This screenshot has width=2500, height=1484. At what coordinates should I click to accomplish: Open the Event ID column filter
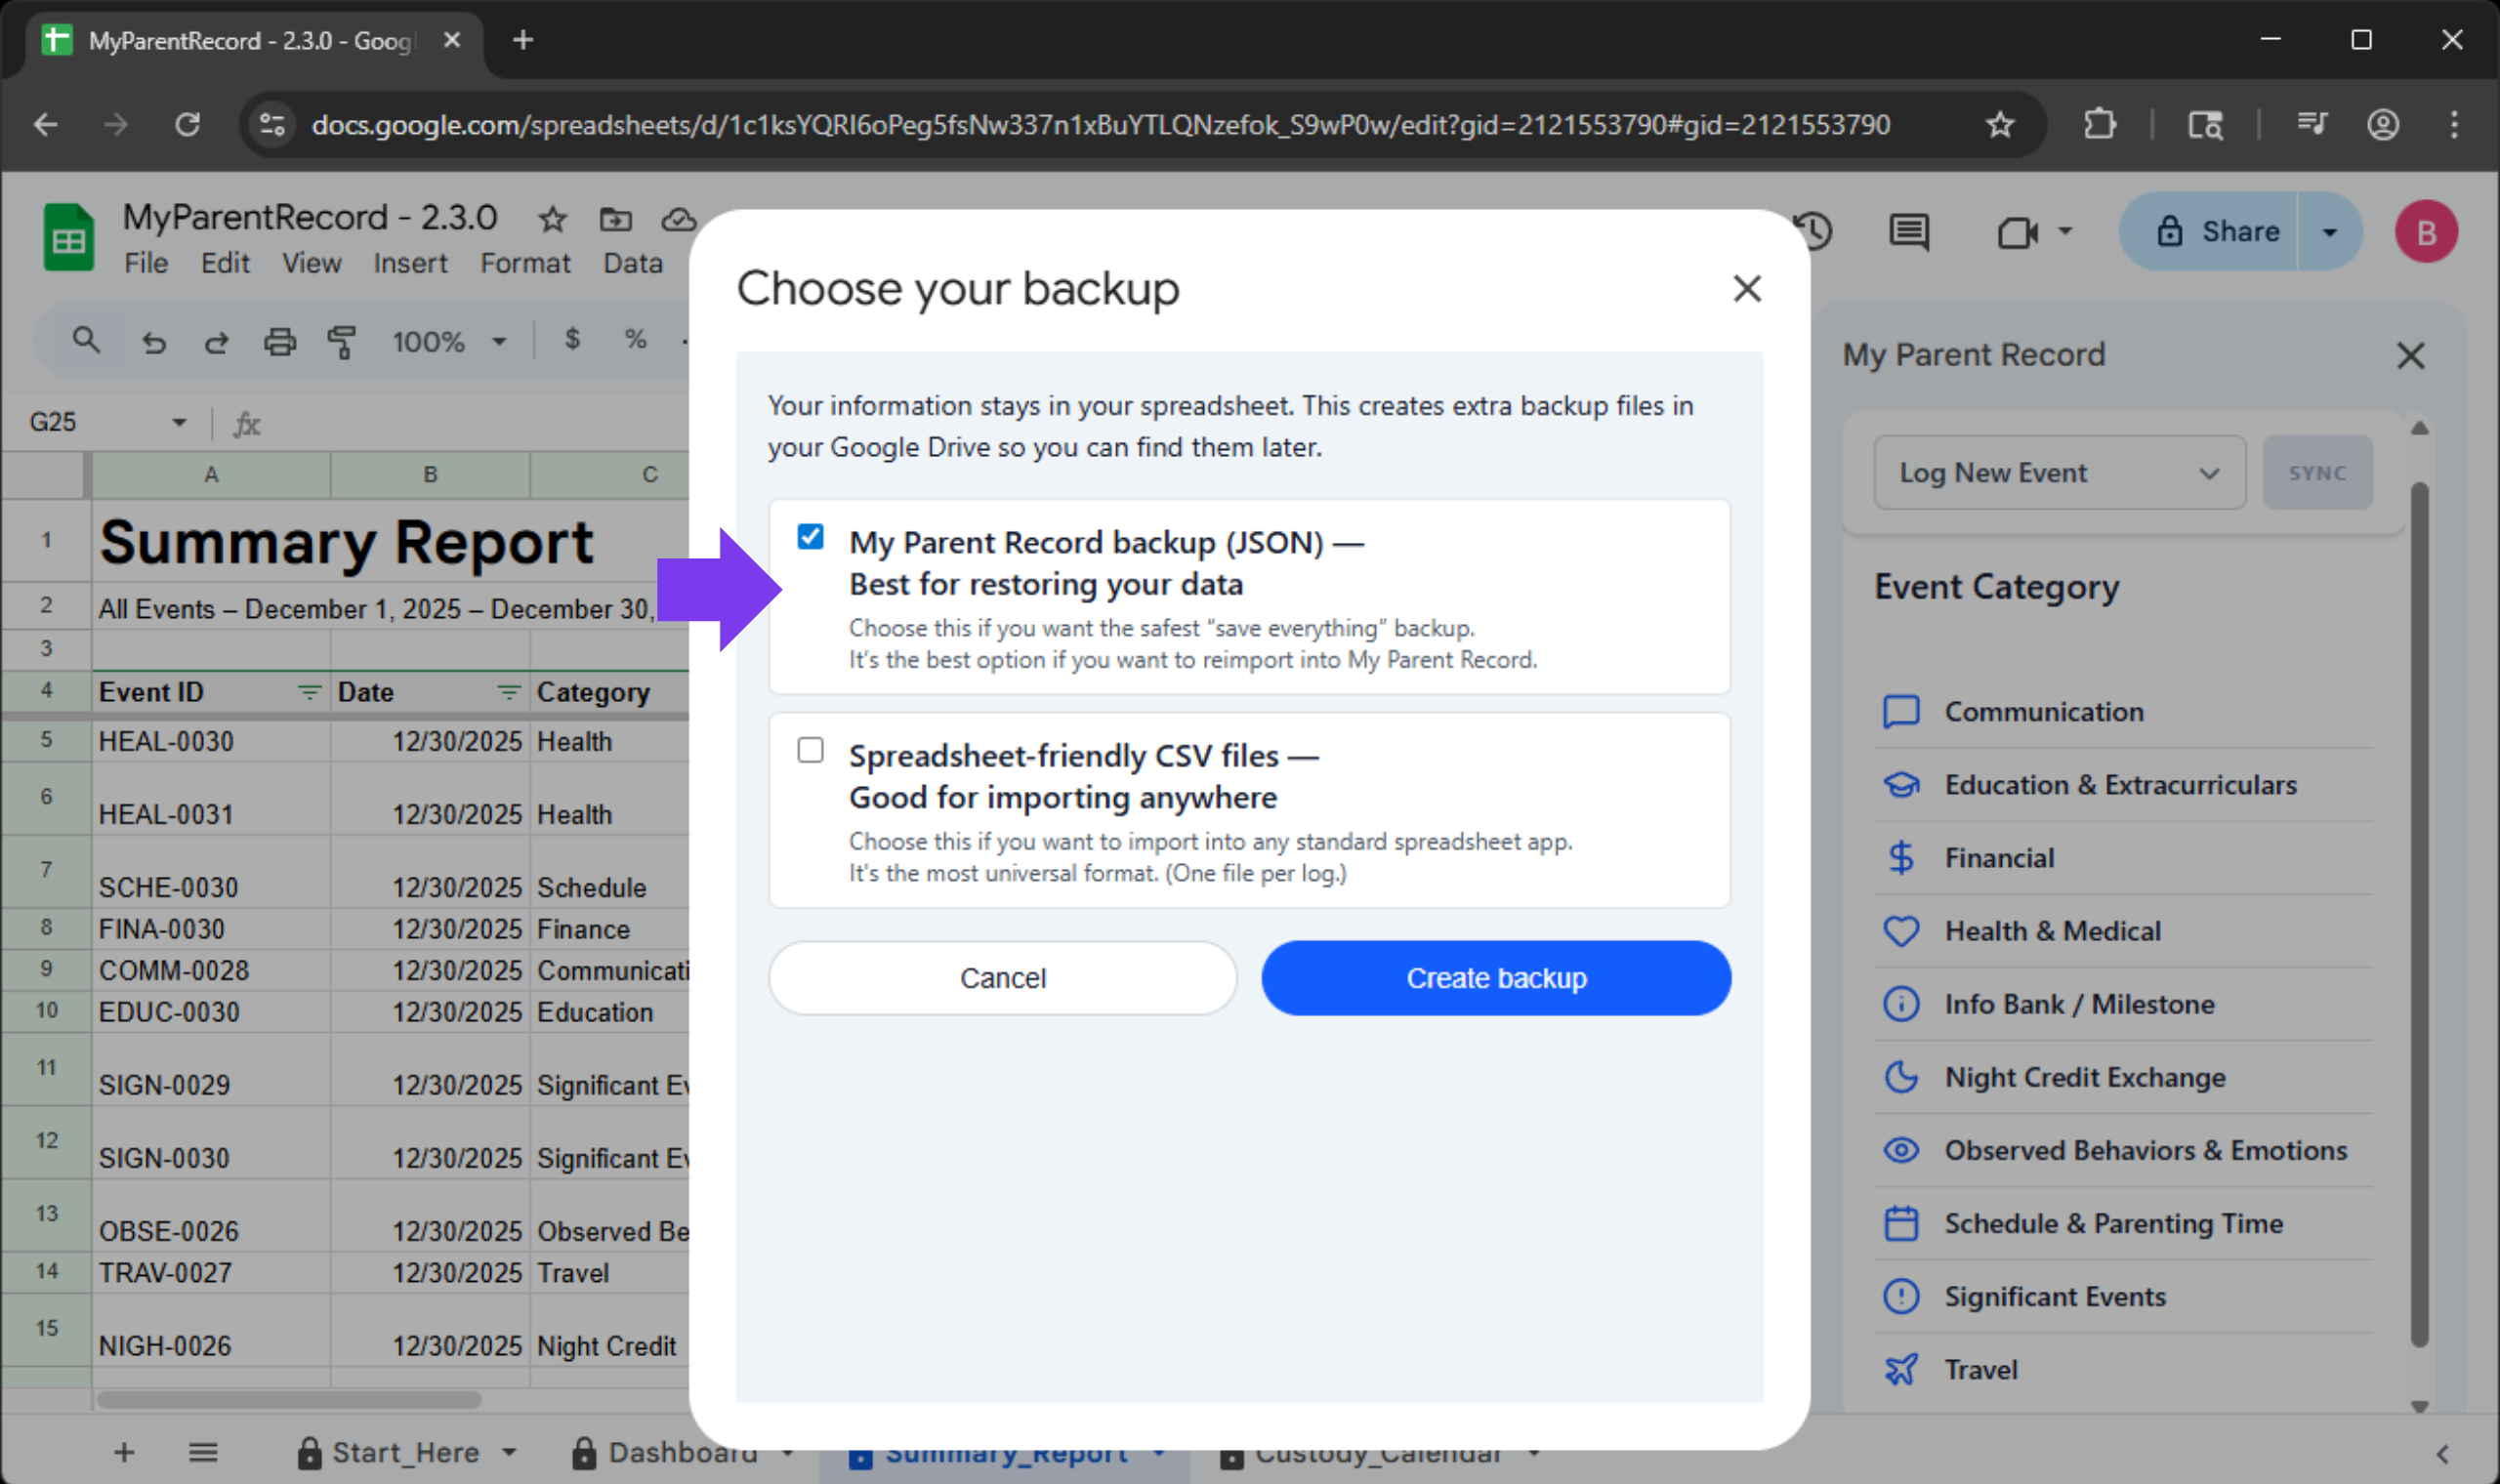pos(310,692)
